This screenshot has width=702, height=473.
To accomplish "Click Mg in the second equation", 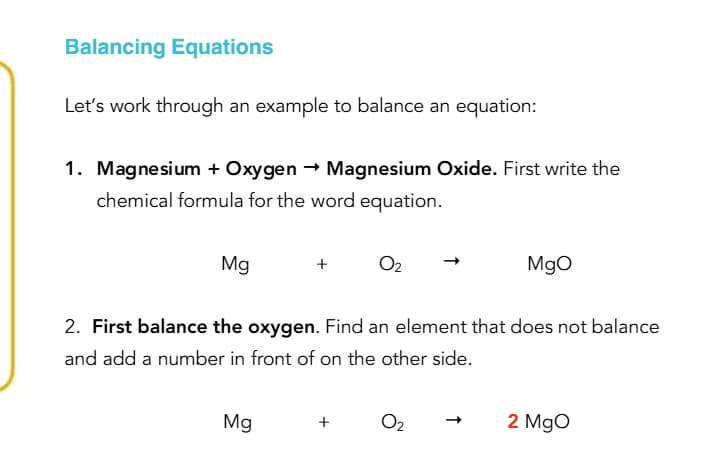I will (x=237, y=421).
